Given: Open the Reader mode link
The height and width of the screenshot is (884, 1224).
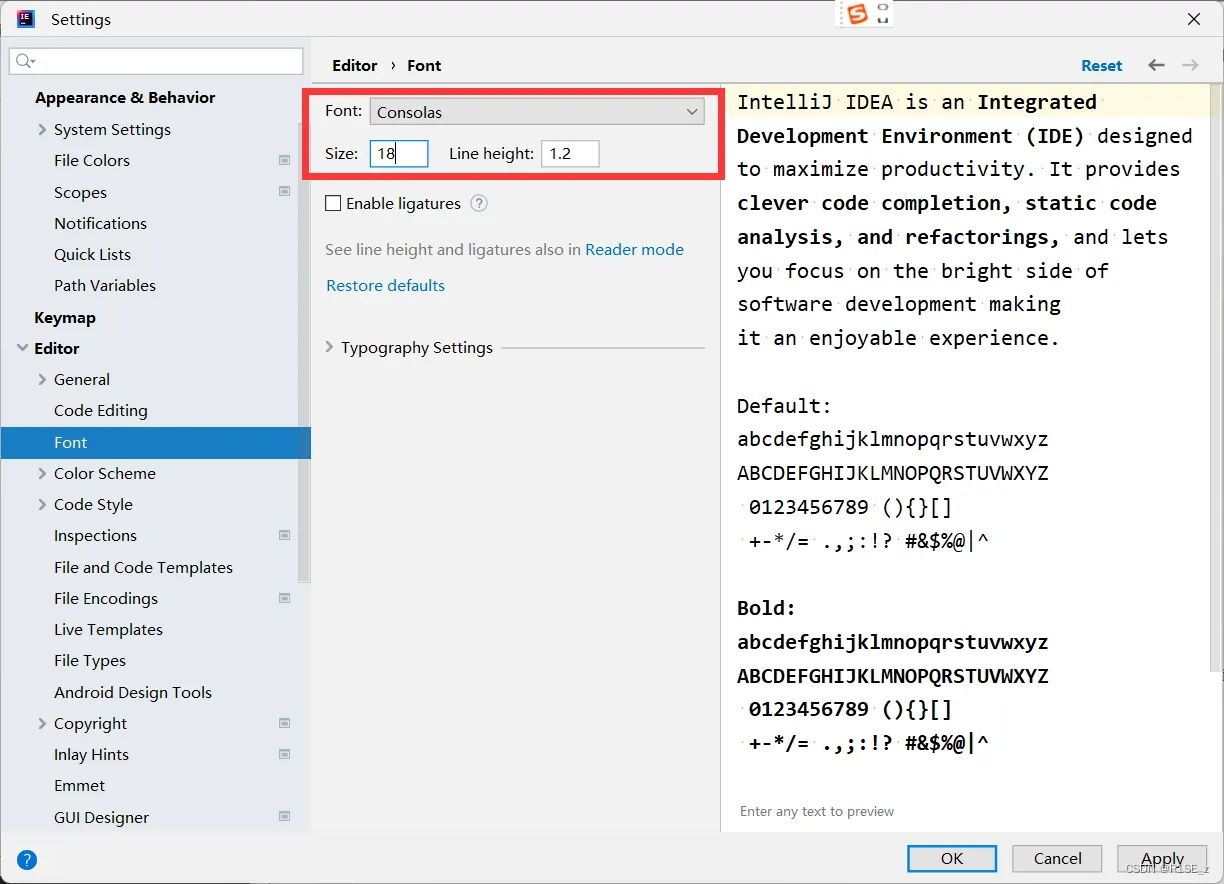Looking at the screenshot, I should pyautogui.click(x=634, y=249).
